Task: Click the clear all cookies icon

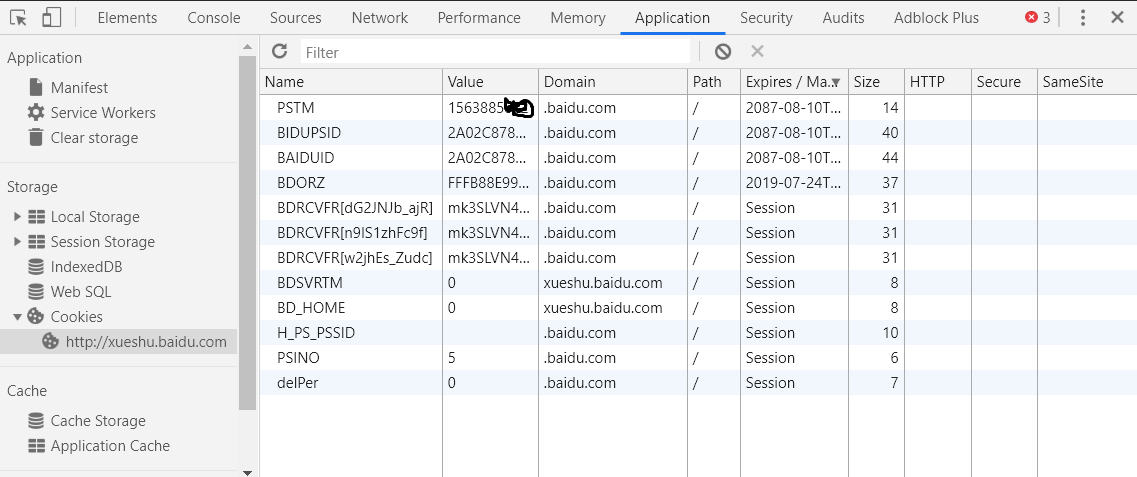Action: point(722,52)
